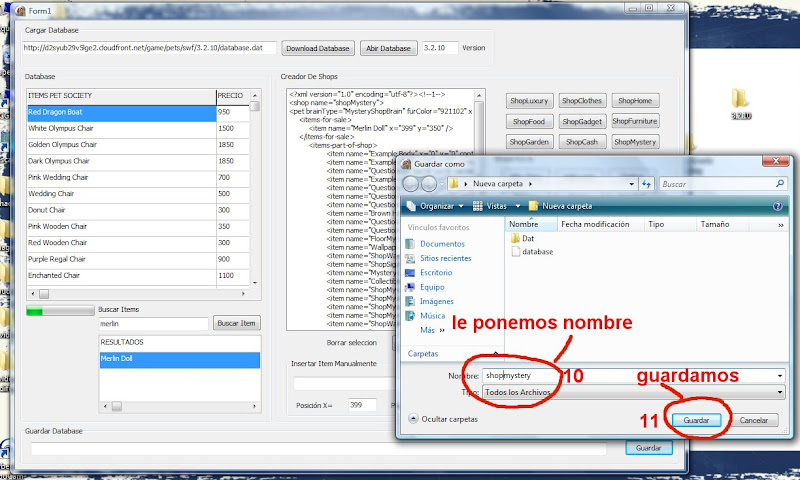Click the Form1 window title icon
The width and height of the screenshot is (800, 480).
pos(20,10)
